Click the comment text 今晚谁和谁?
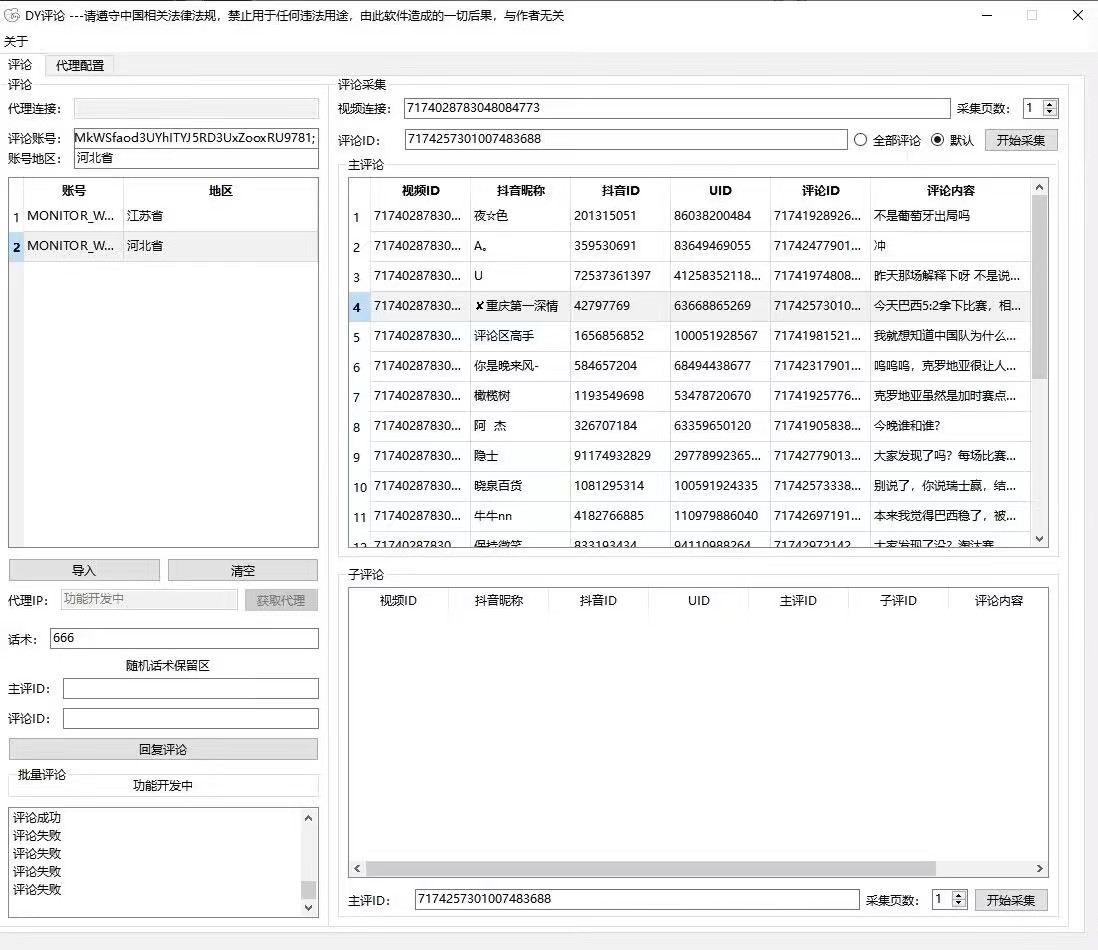1098x950 pixels. pyautogui.click(x=907, y=426)
